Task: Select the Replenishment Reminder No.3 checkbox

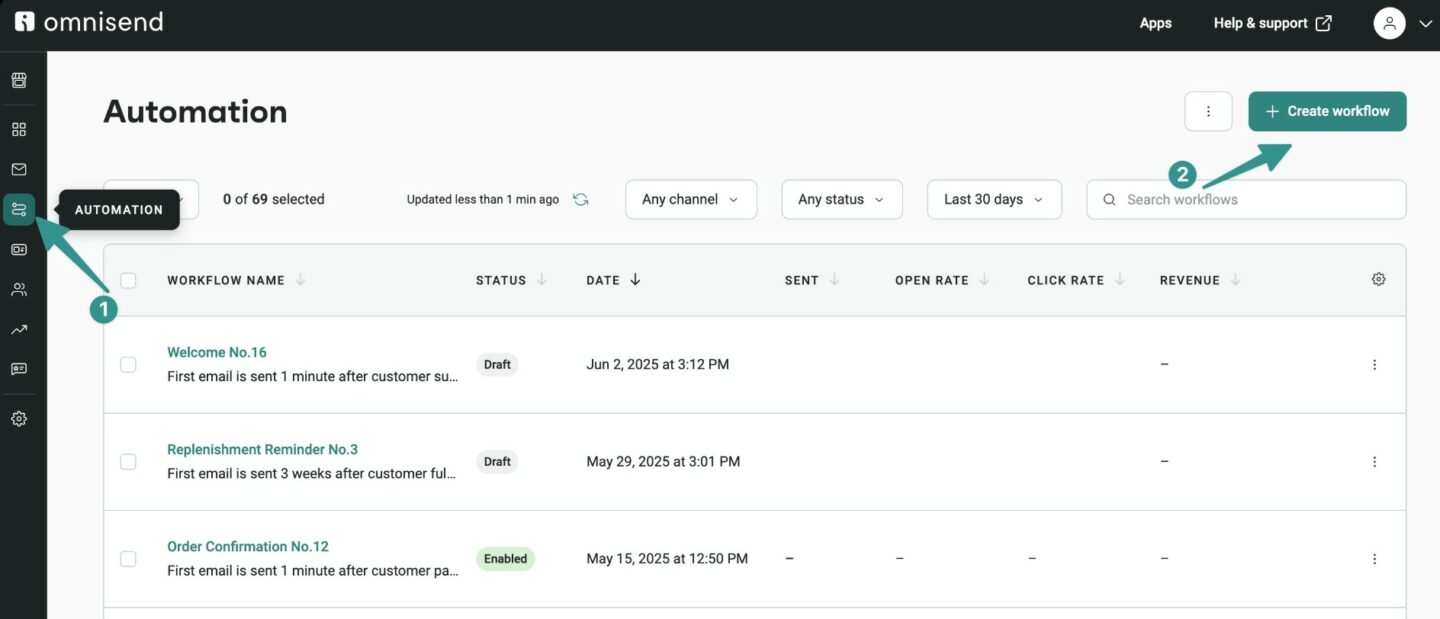Action: (128, 462)
